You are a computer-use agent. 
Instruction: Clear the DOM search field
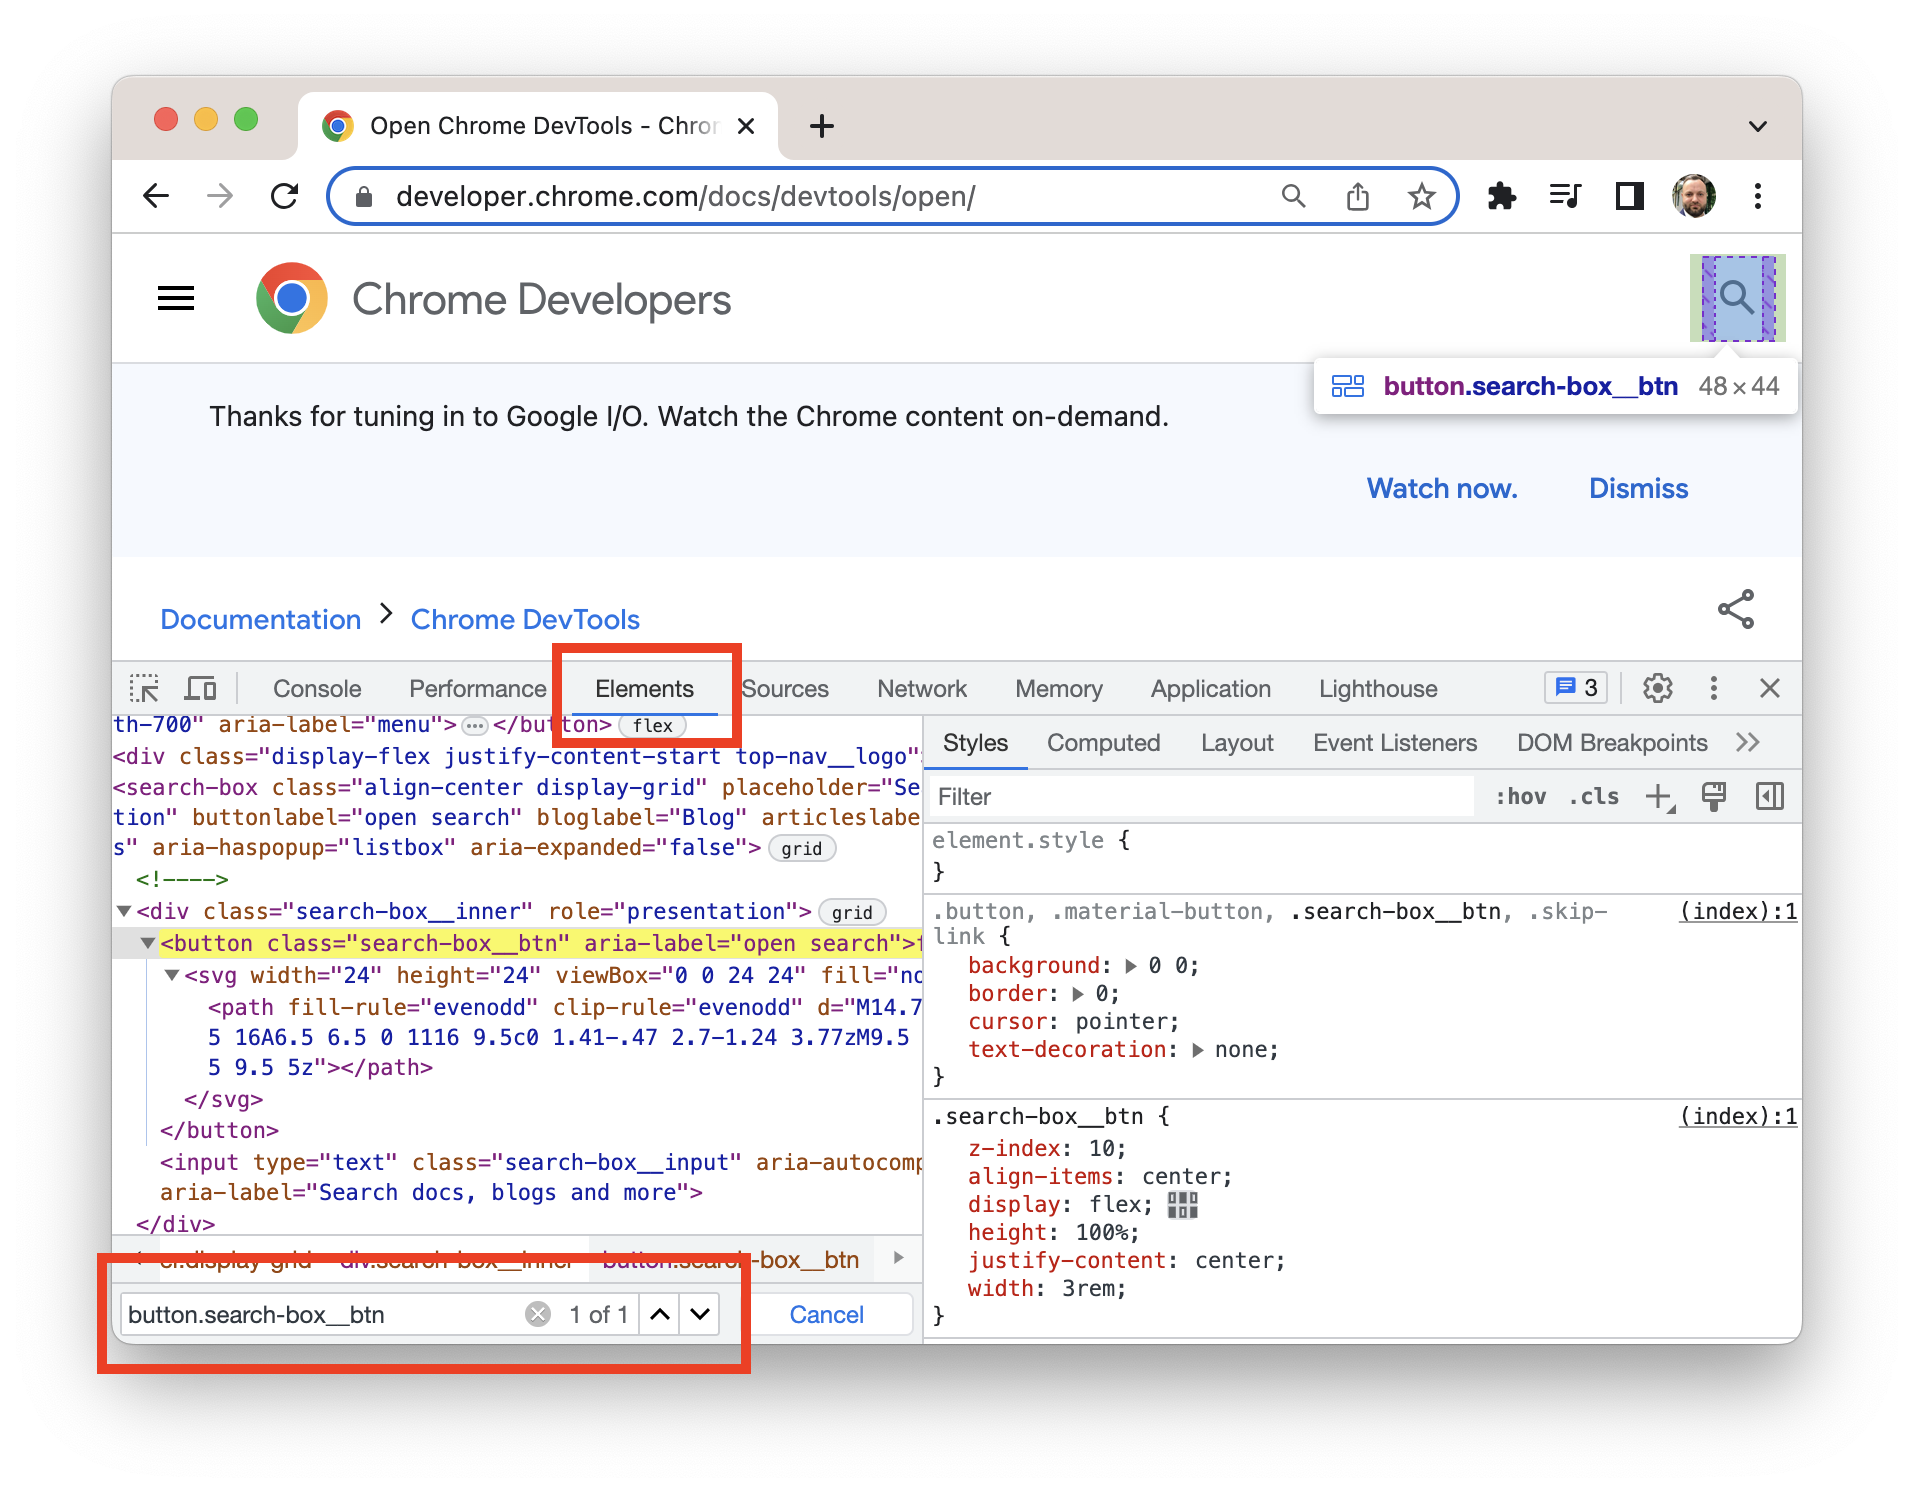coord(538,1314)
